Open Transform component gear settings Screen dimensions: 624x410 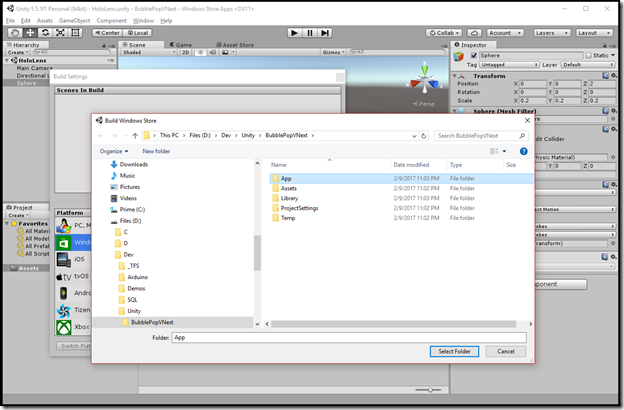tap(614, 76)
